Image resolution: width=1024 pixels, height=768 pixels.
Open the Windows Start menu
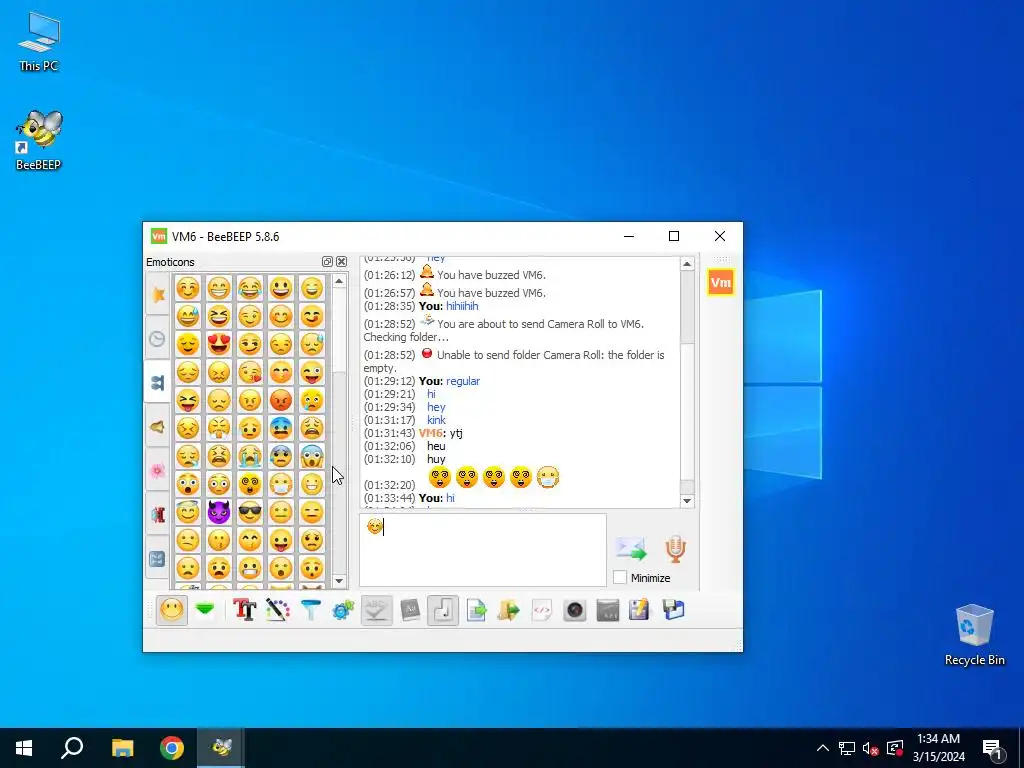click(x=24, y=748)
